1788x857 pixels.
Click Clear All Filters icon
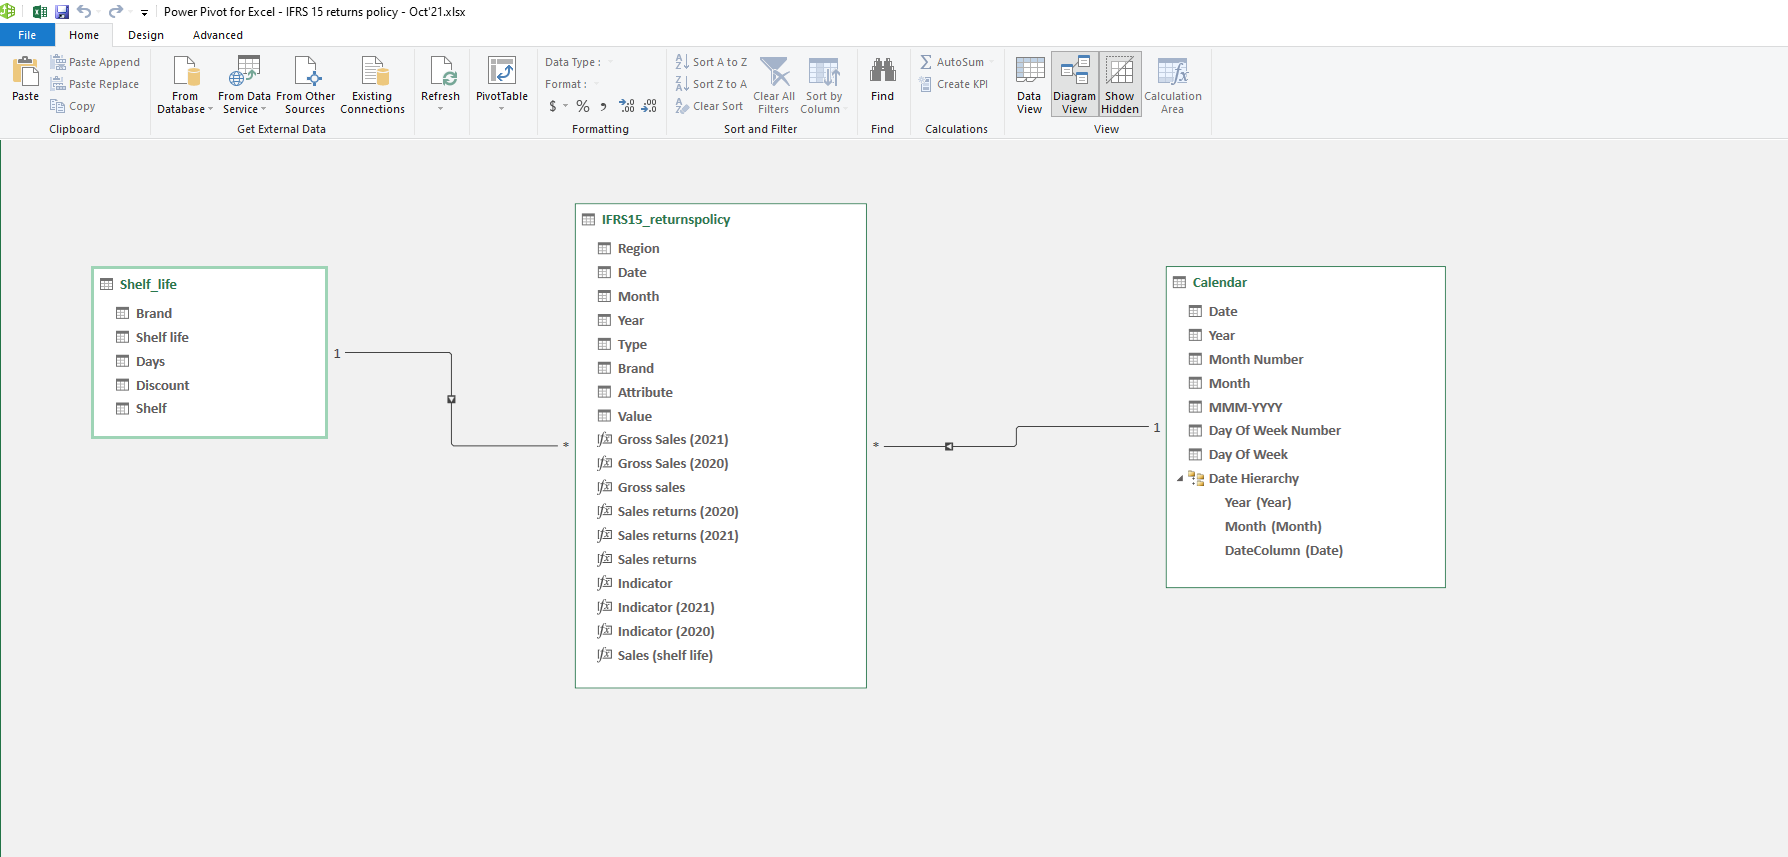[774, 85]
